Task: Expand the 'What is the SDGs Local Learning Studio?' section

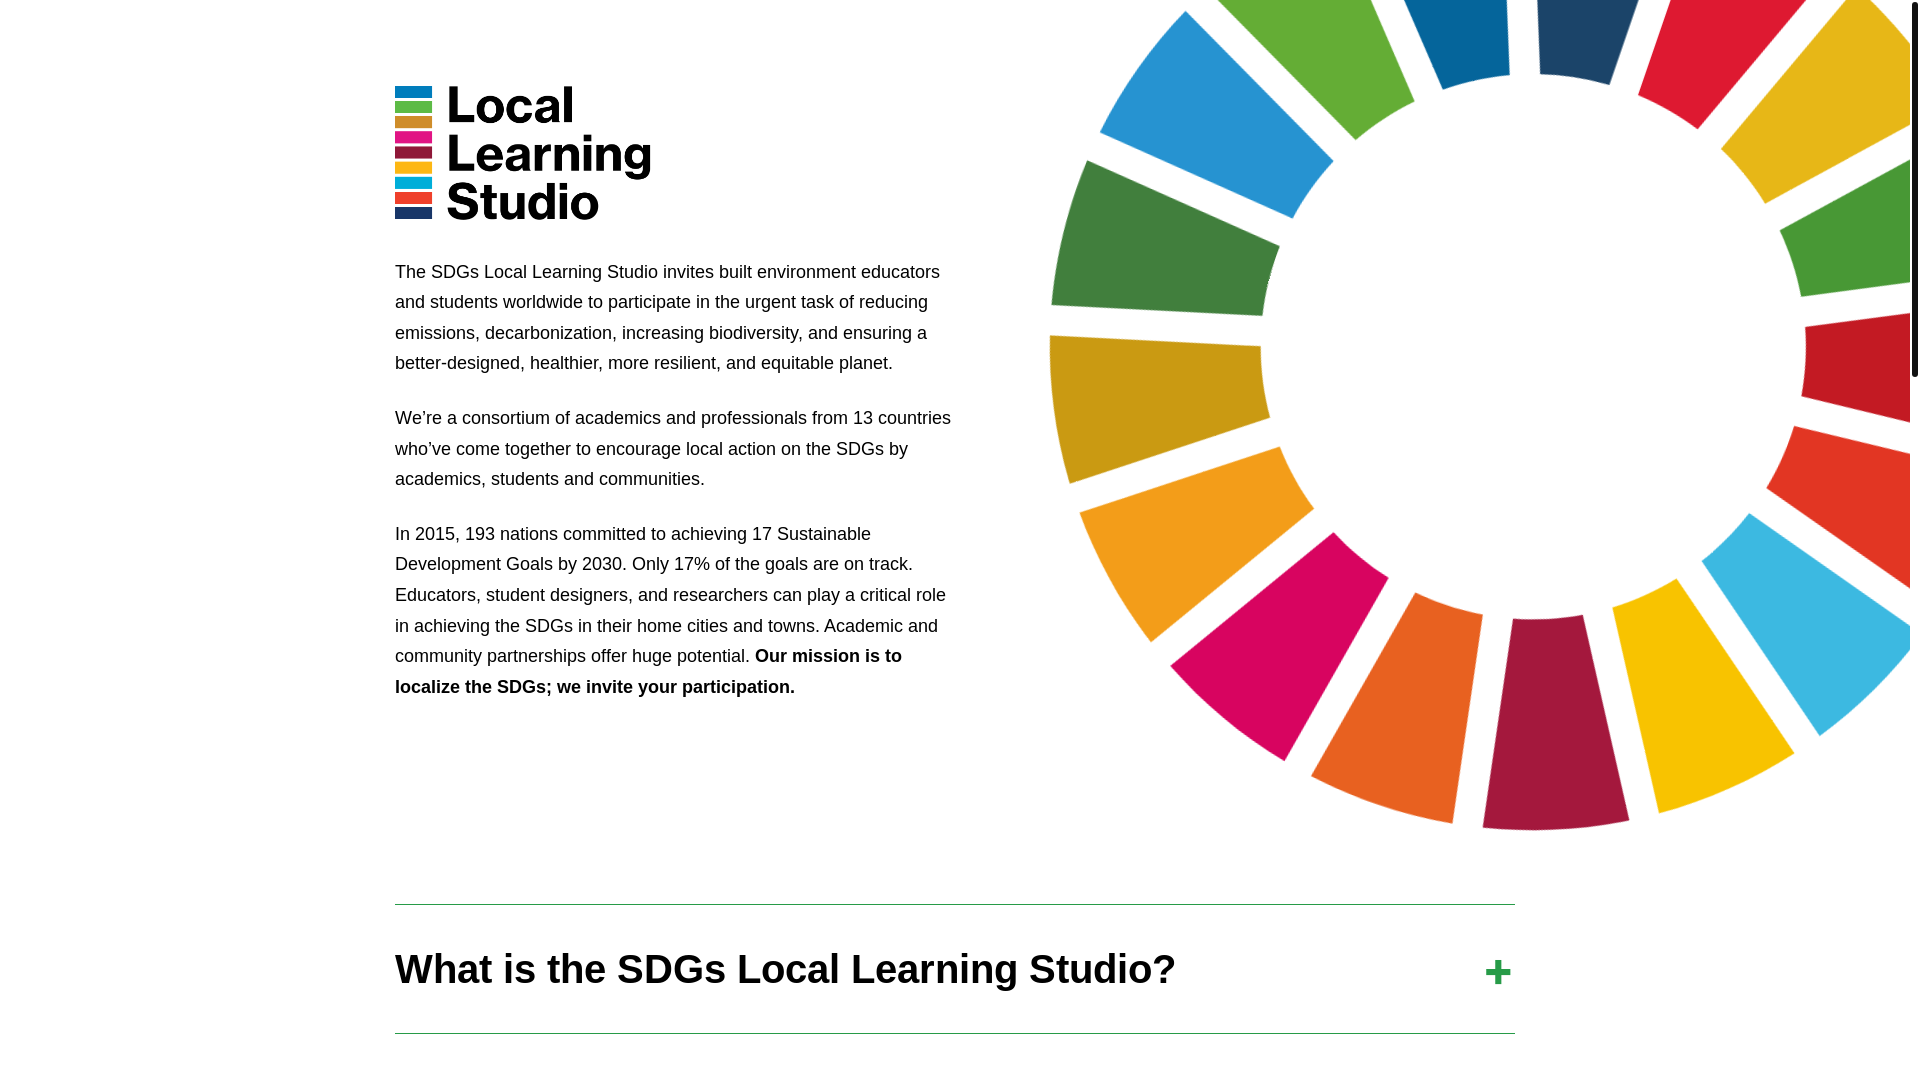Action: pos(955,969)
